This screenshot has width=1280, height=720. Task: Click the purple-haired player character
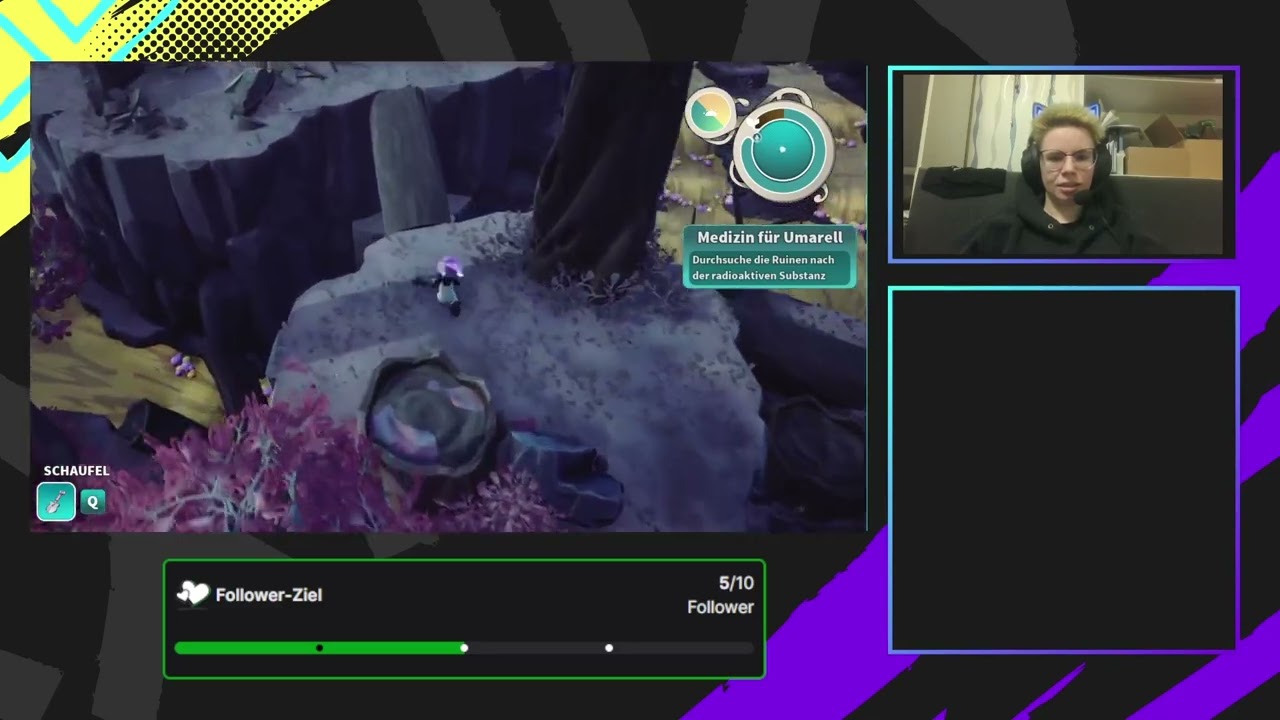(x=447, y=284)
